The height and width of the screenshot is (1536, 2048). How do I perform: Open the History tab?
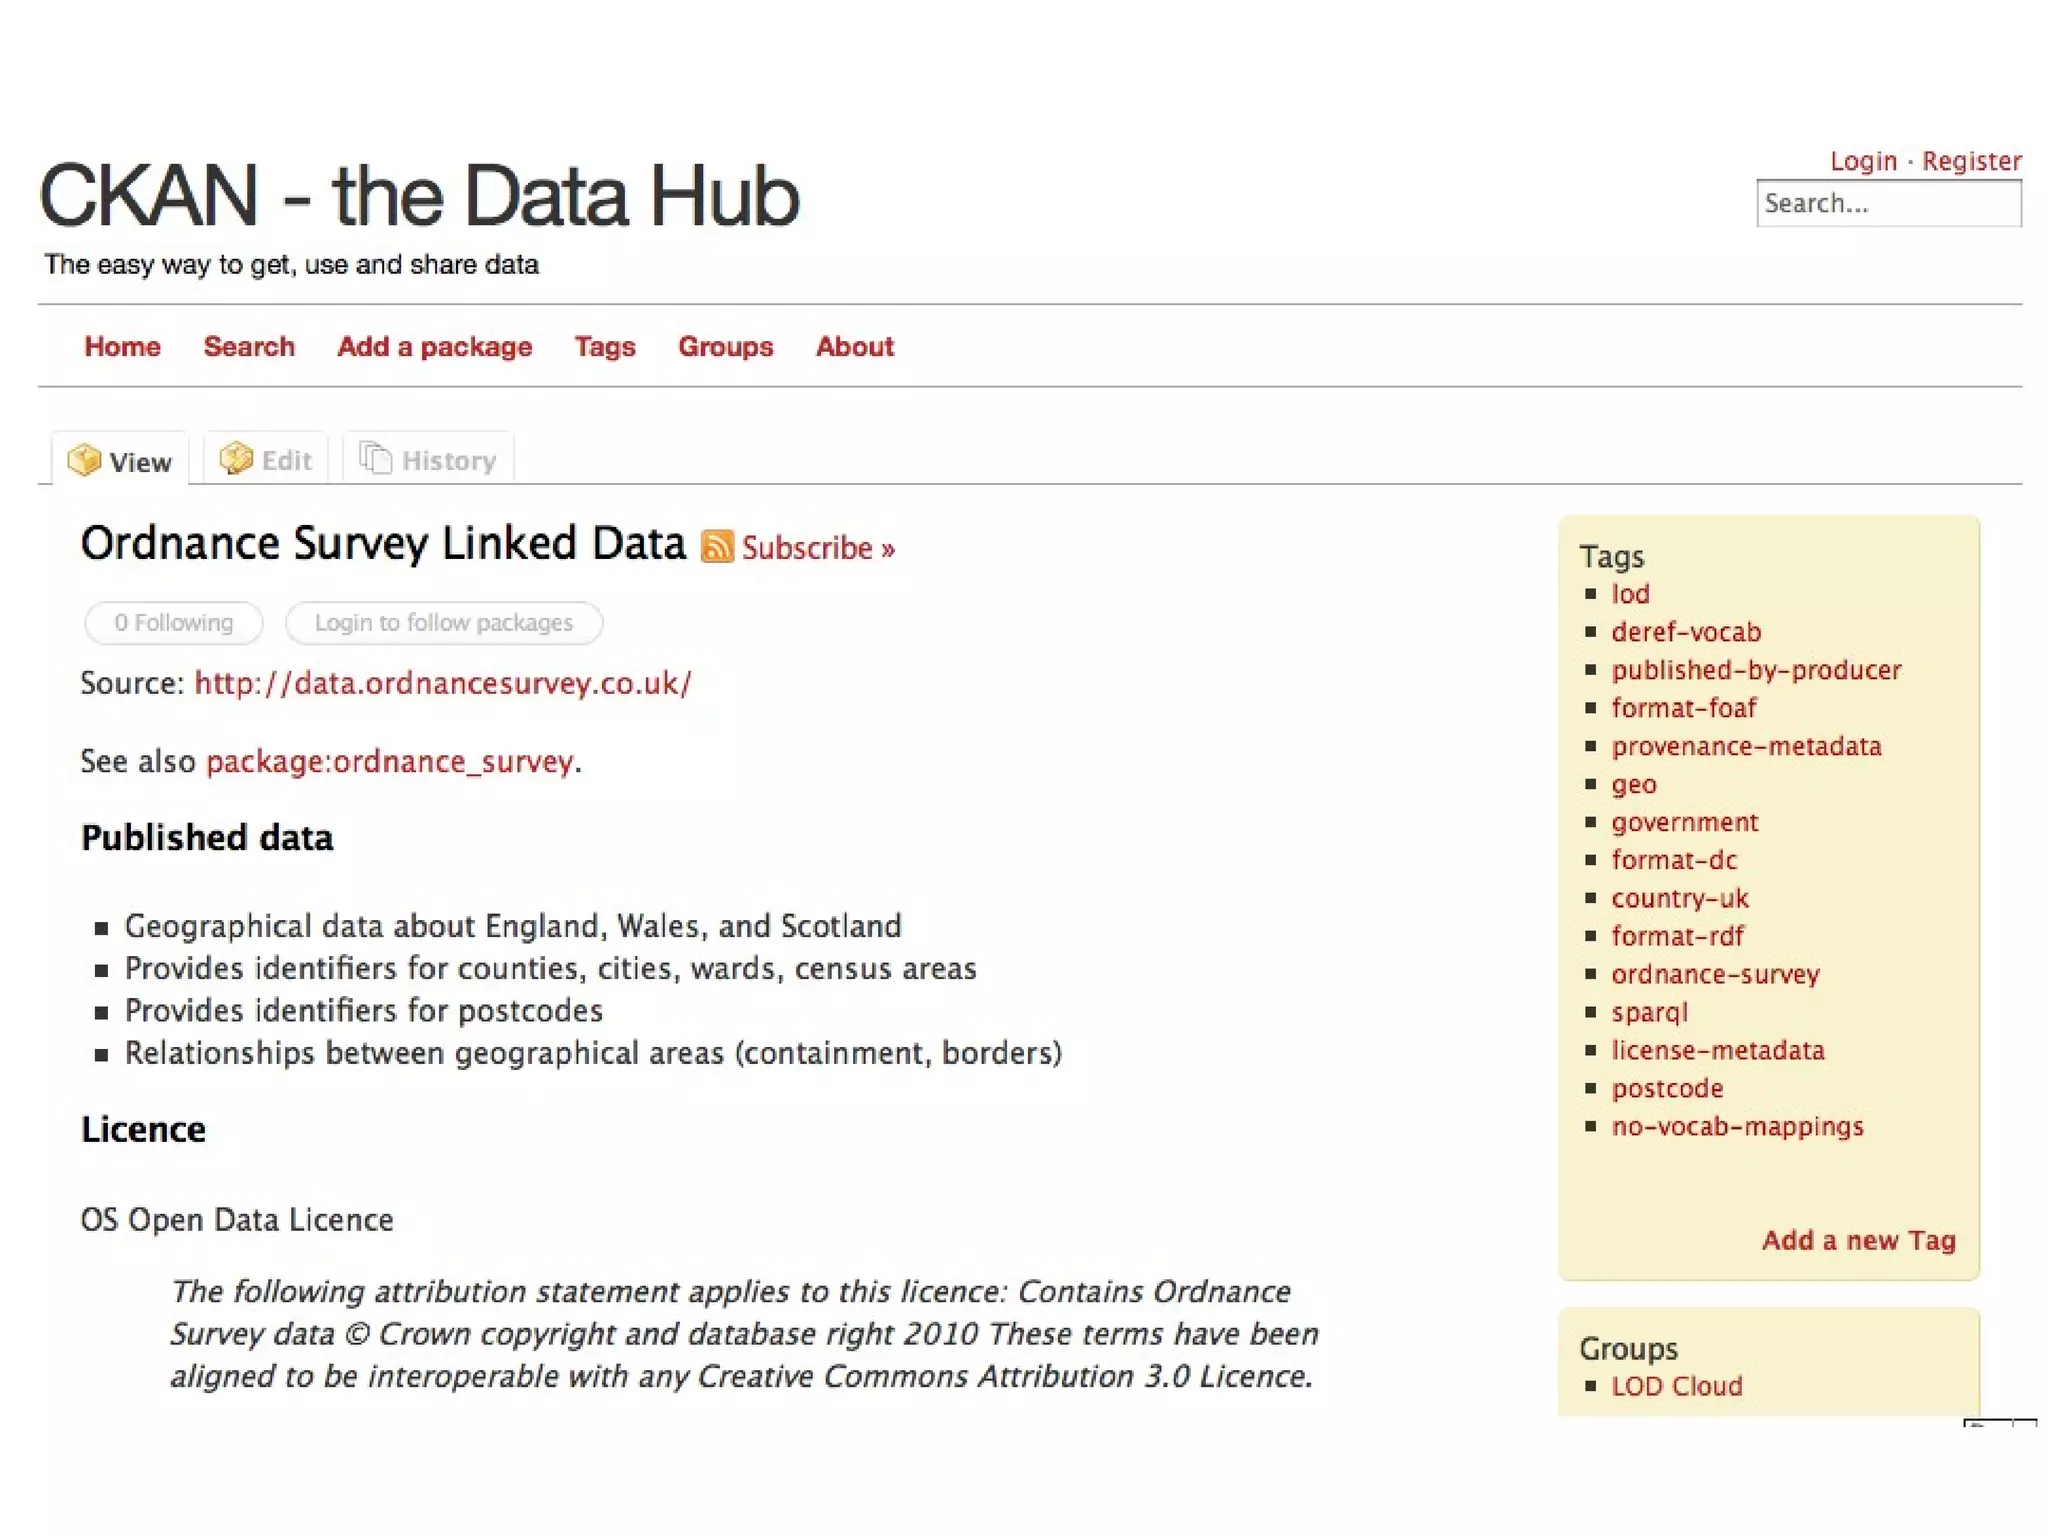(428, 460)
